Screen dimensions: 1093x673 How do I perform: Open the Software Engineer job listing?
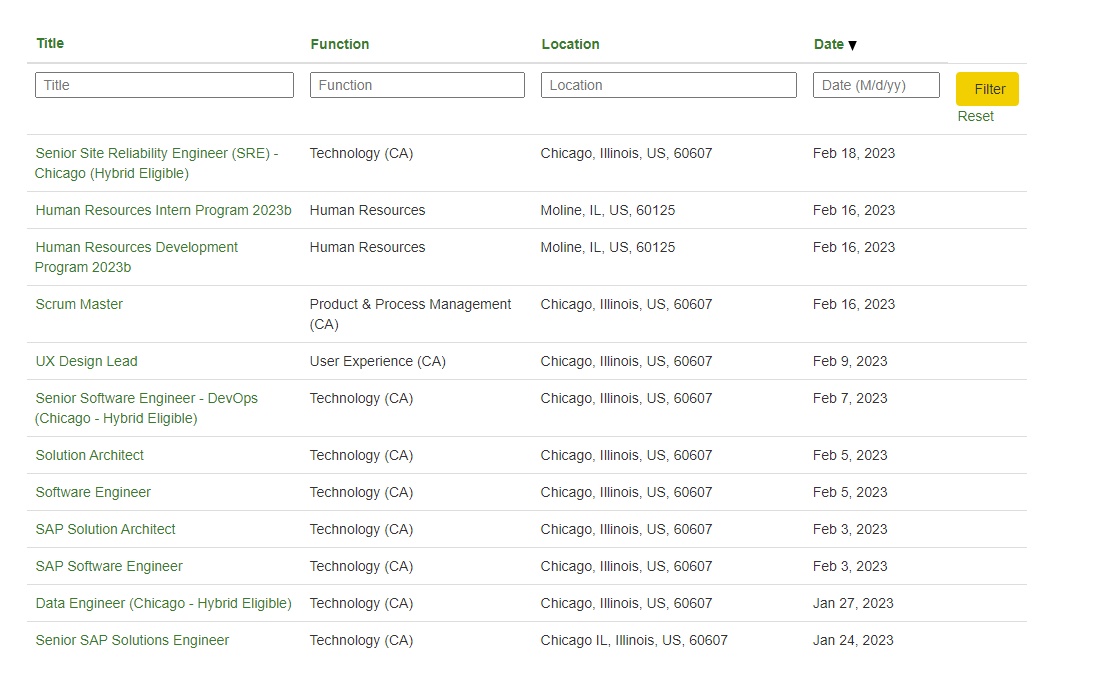coord(93,492)
